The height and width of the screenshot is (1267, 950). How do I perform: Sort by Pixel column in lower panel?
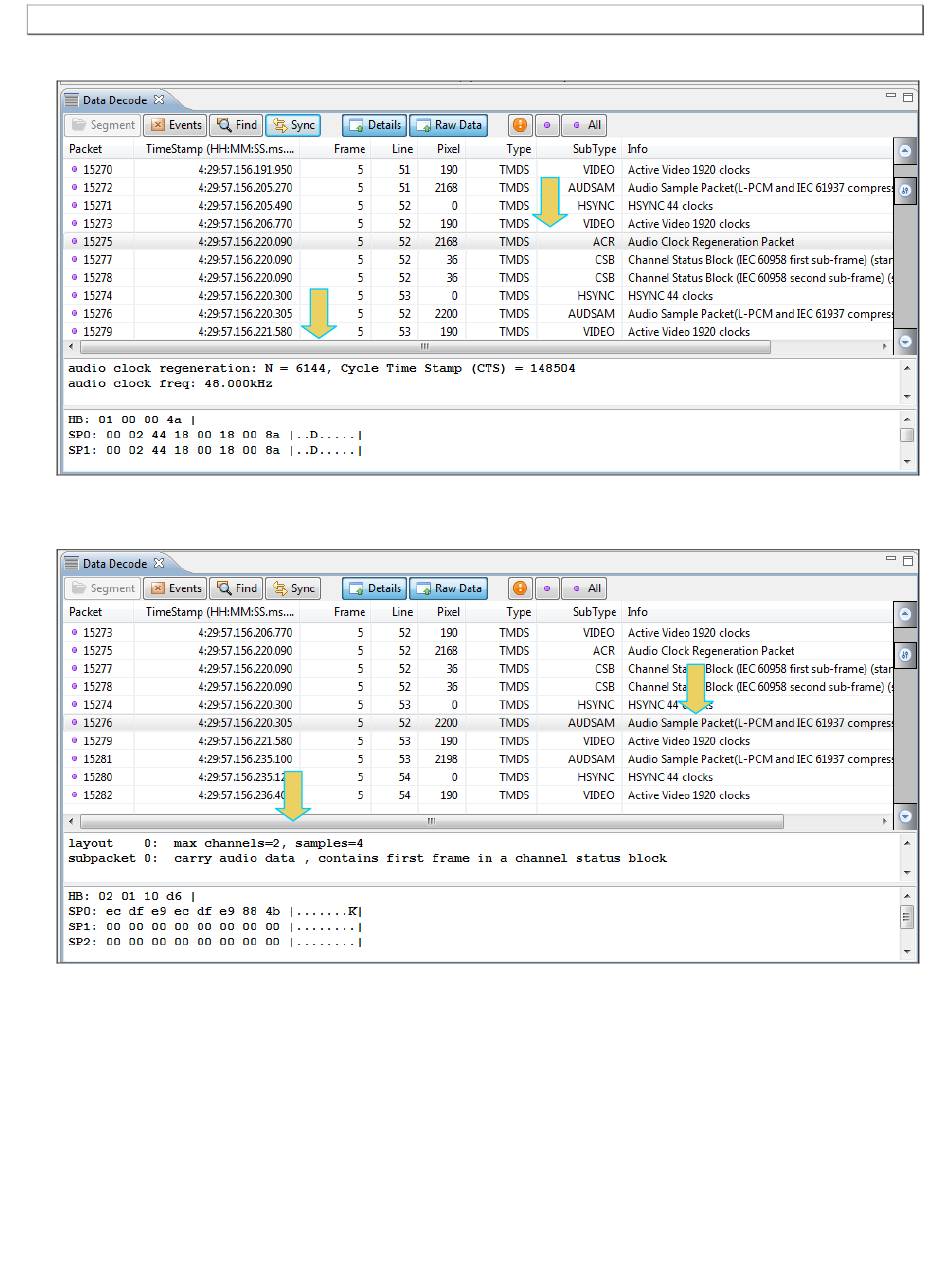tap(442, 612)
